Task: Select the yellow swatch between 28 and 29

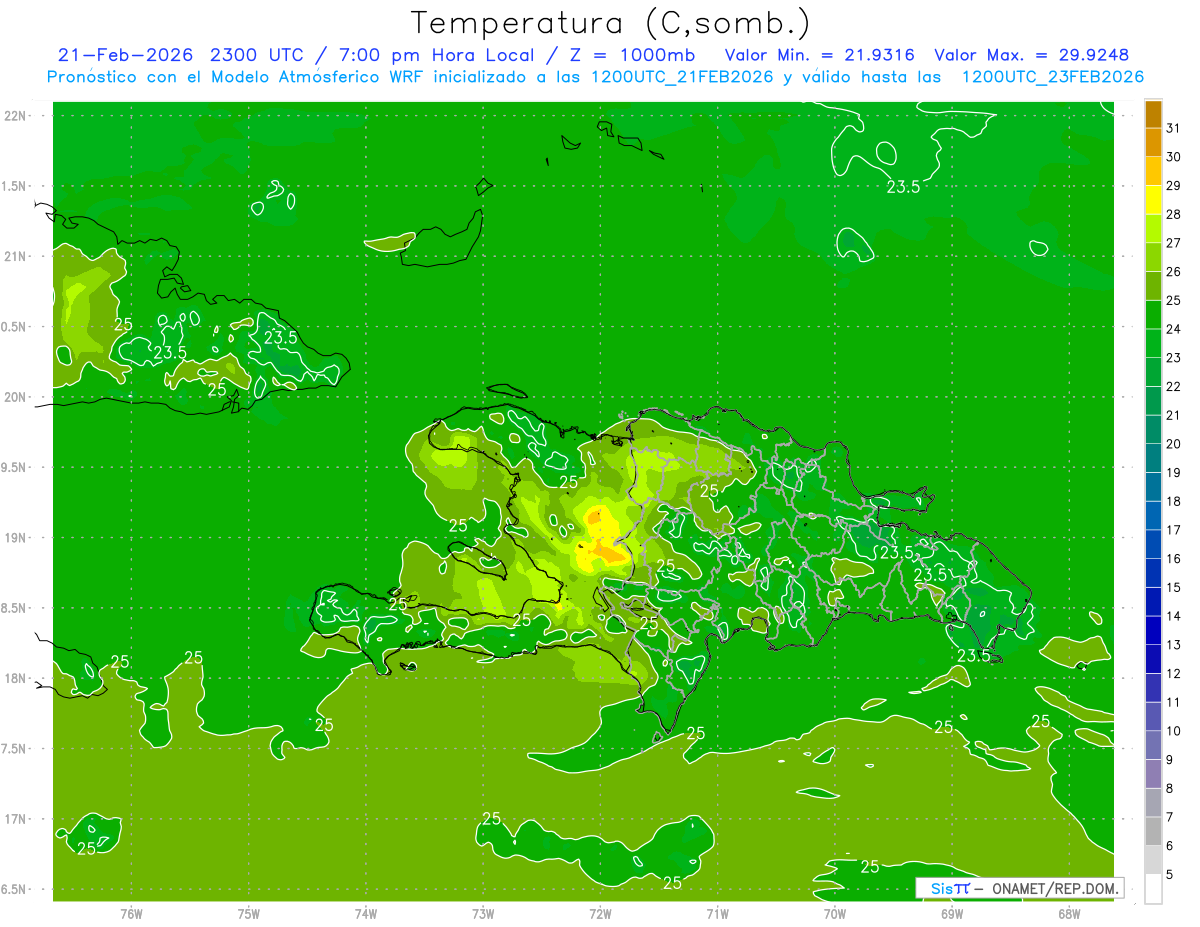Action: pos(1153,200)
